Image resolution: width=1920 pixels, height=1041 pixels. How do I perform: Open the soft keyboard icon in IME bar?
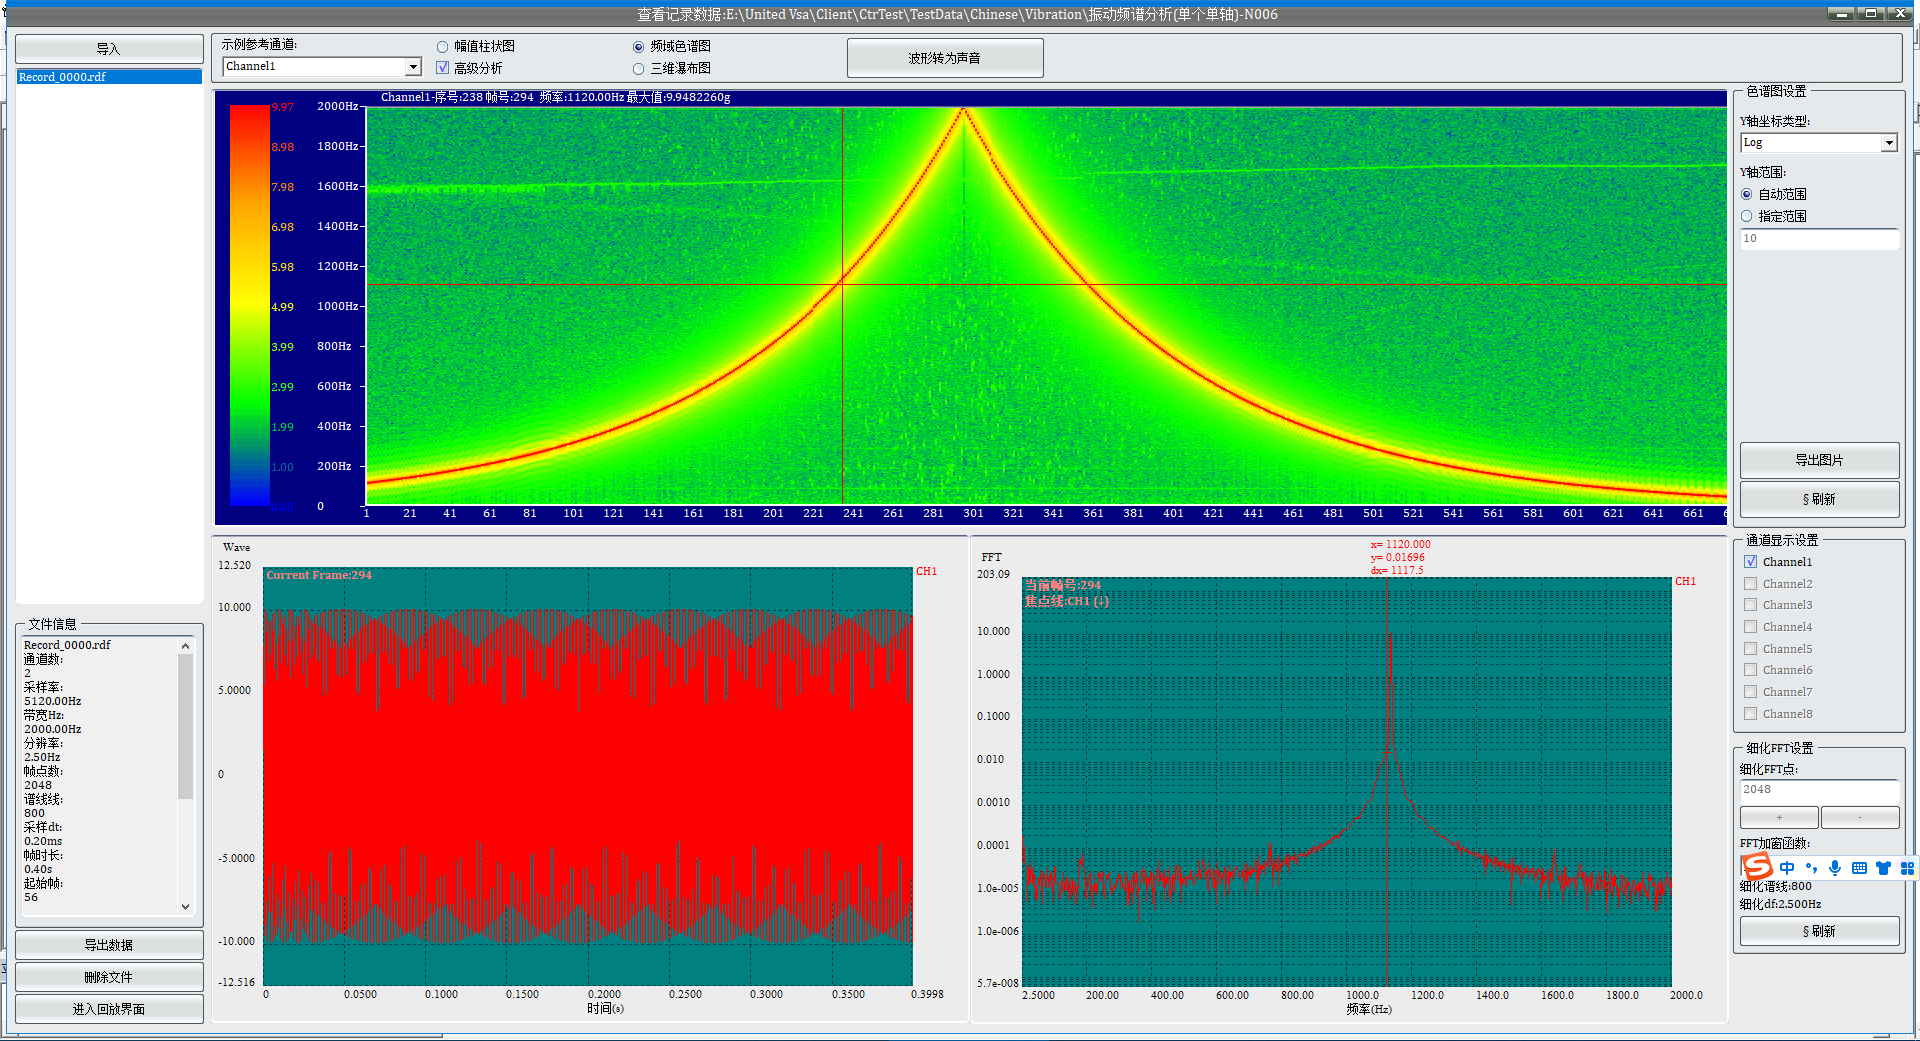(x=1859, y=868)
